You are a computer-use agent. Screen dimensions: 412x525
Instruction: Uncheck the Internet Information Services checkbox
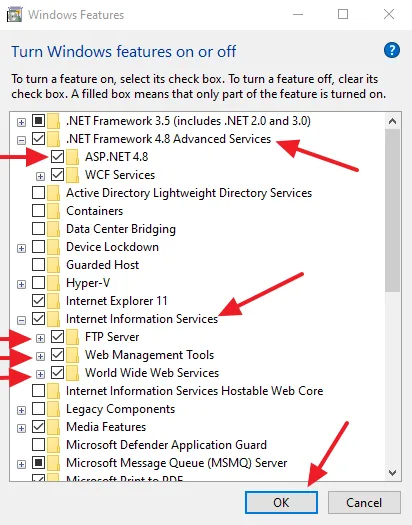pyautogui.click(x=38, y=319)
